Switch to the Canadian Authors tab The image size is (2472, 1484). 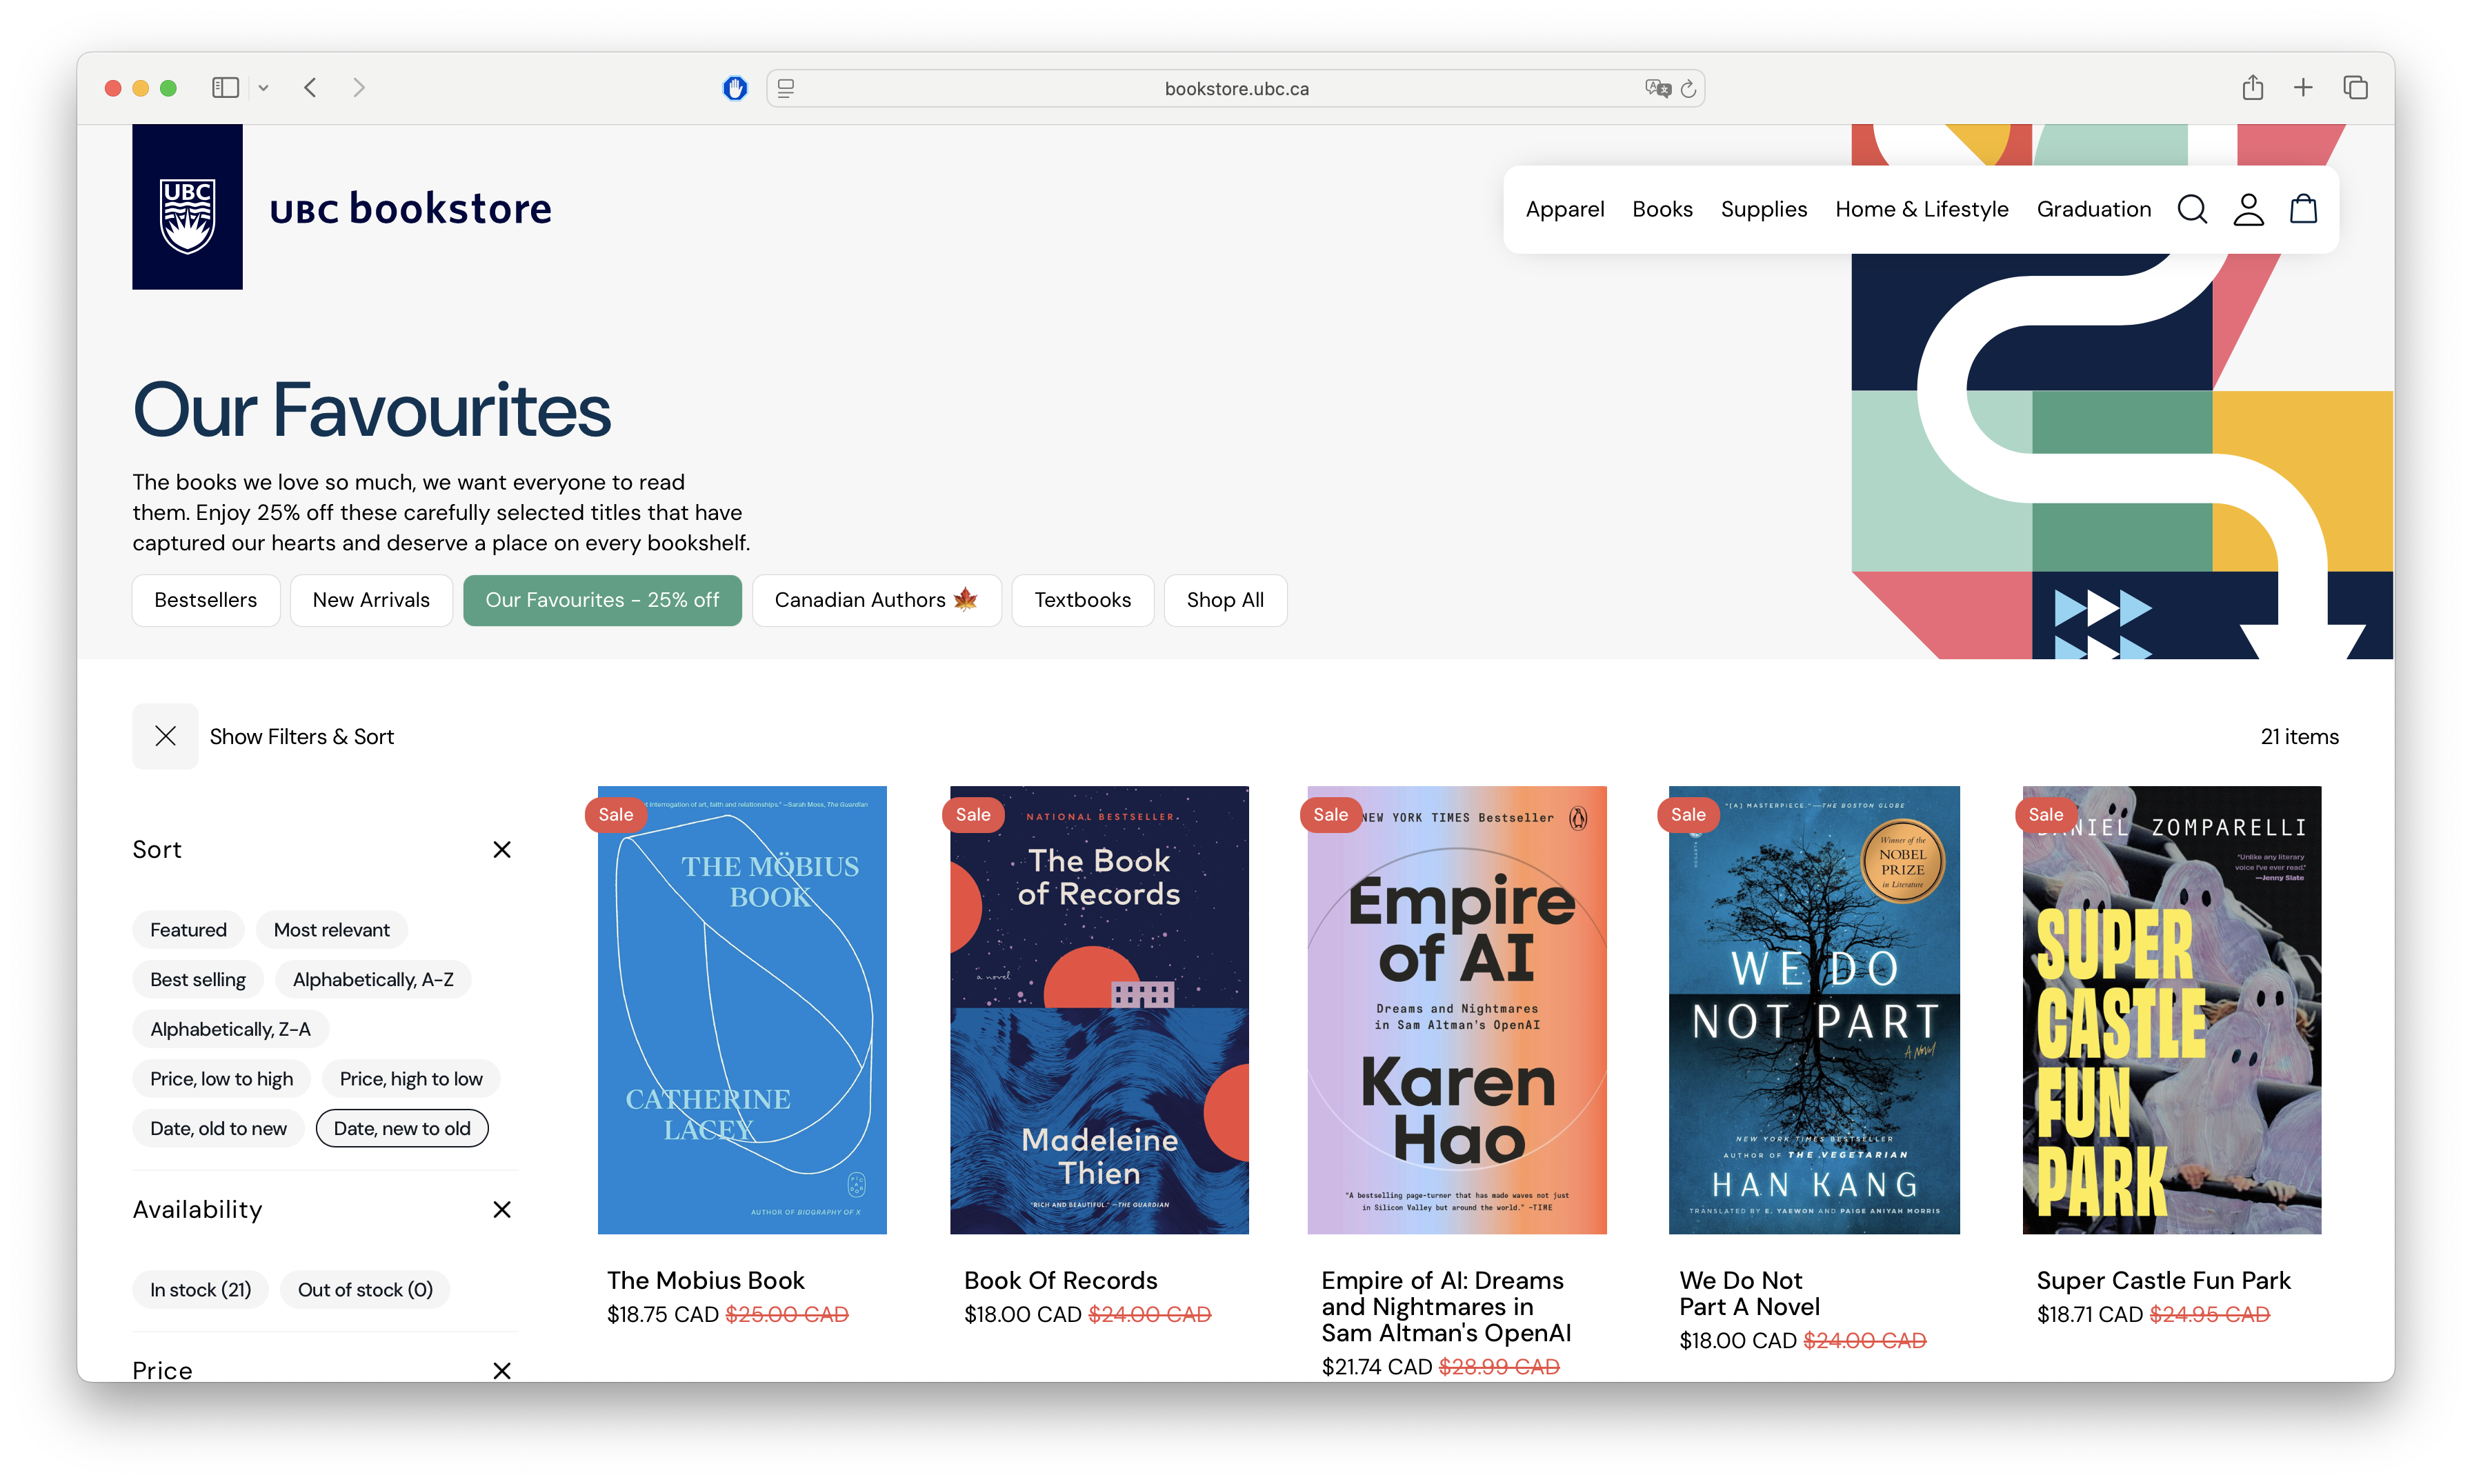tap(876, 600)
